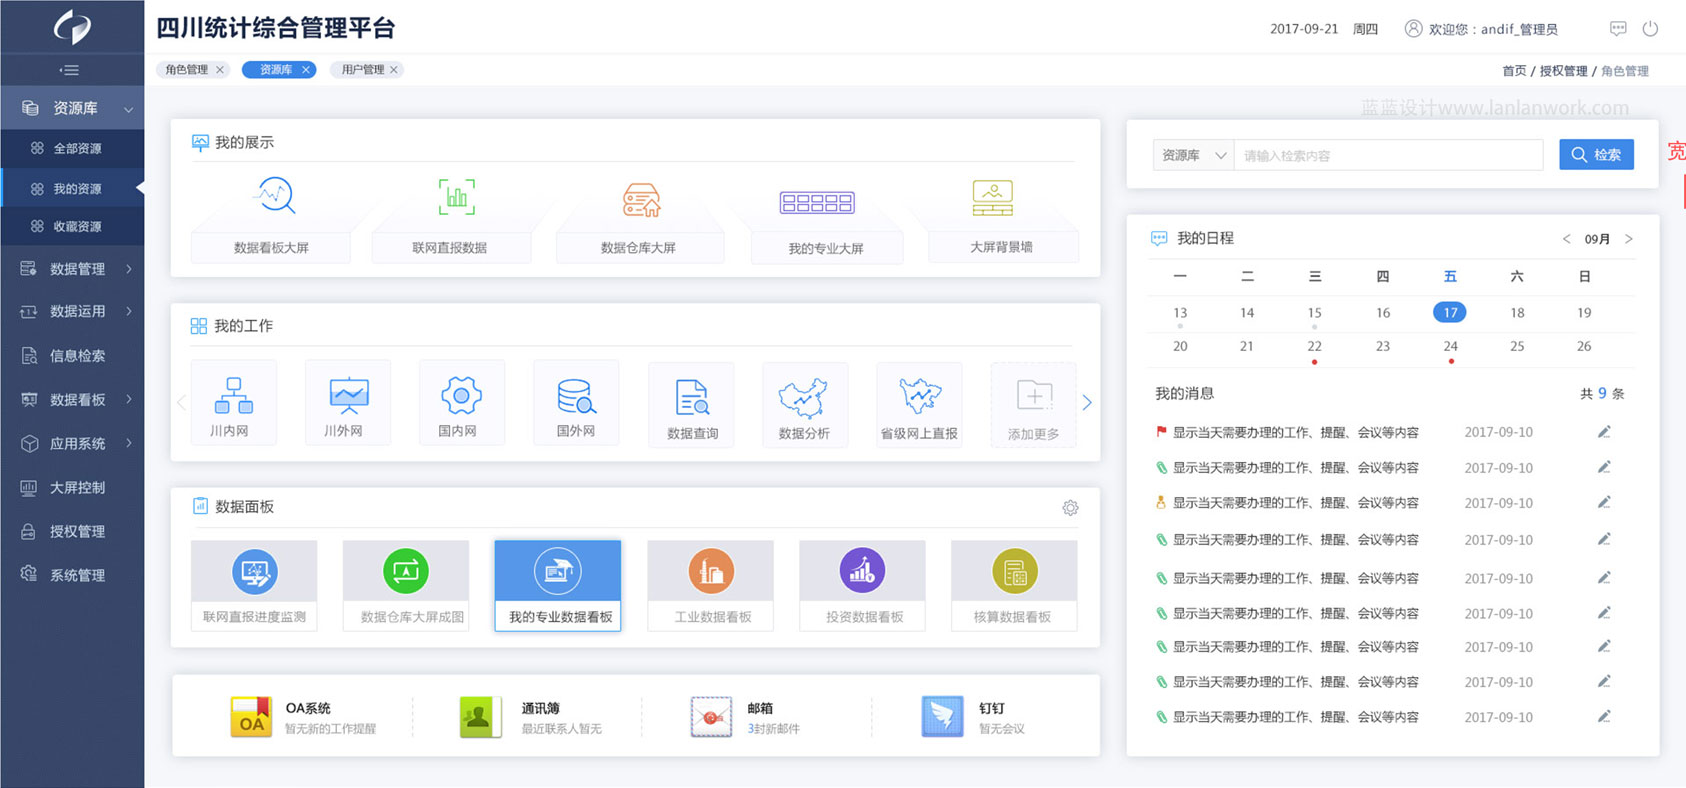This screenshot has width=1686, height=788.
Task: Open the 工业数据看板 panel icon
Action: [x=711, y=572]
